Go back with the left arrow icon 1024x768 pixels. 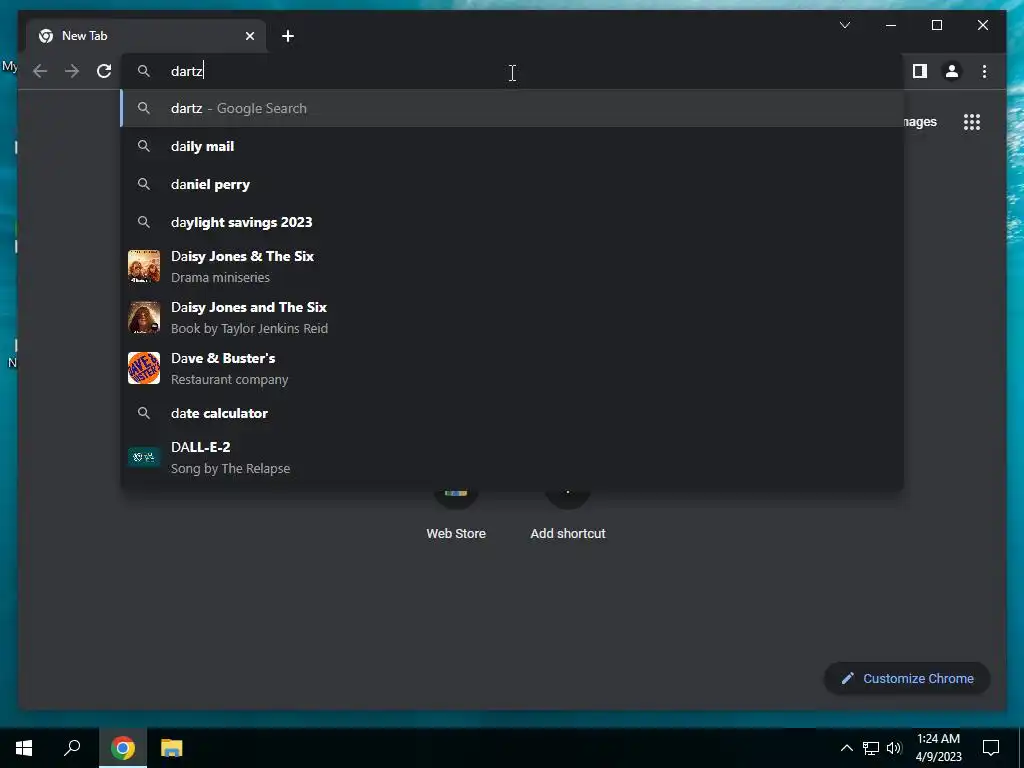point(40,71)
